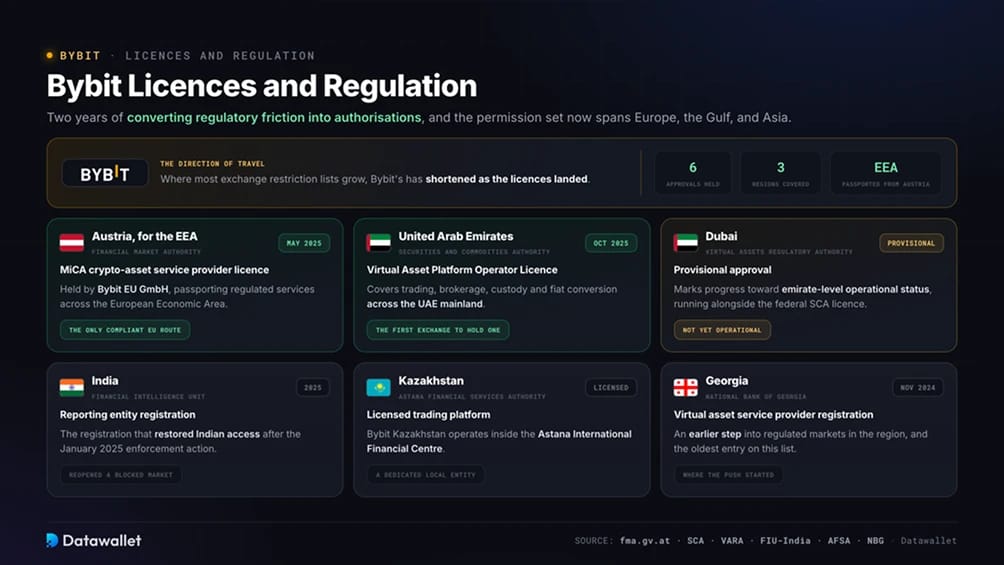Click the 'Not yet operational' tag
The image size is (1004, 565).
(x=722, y=330)
